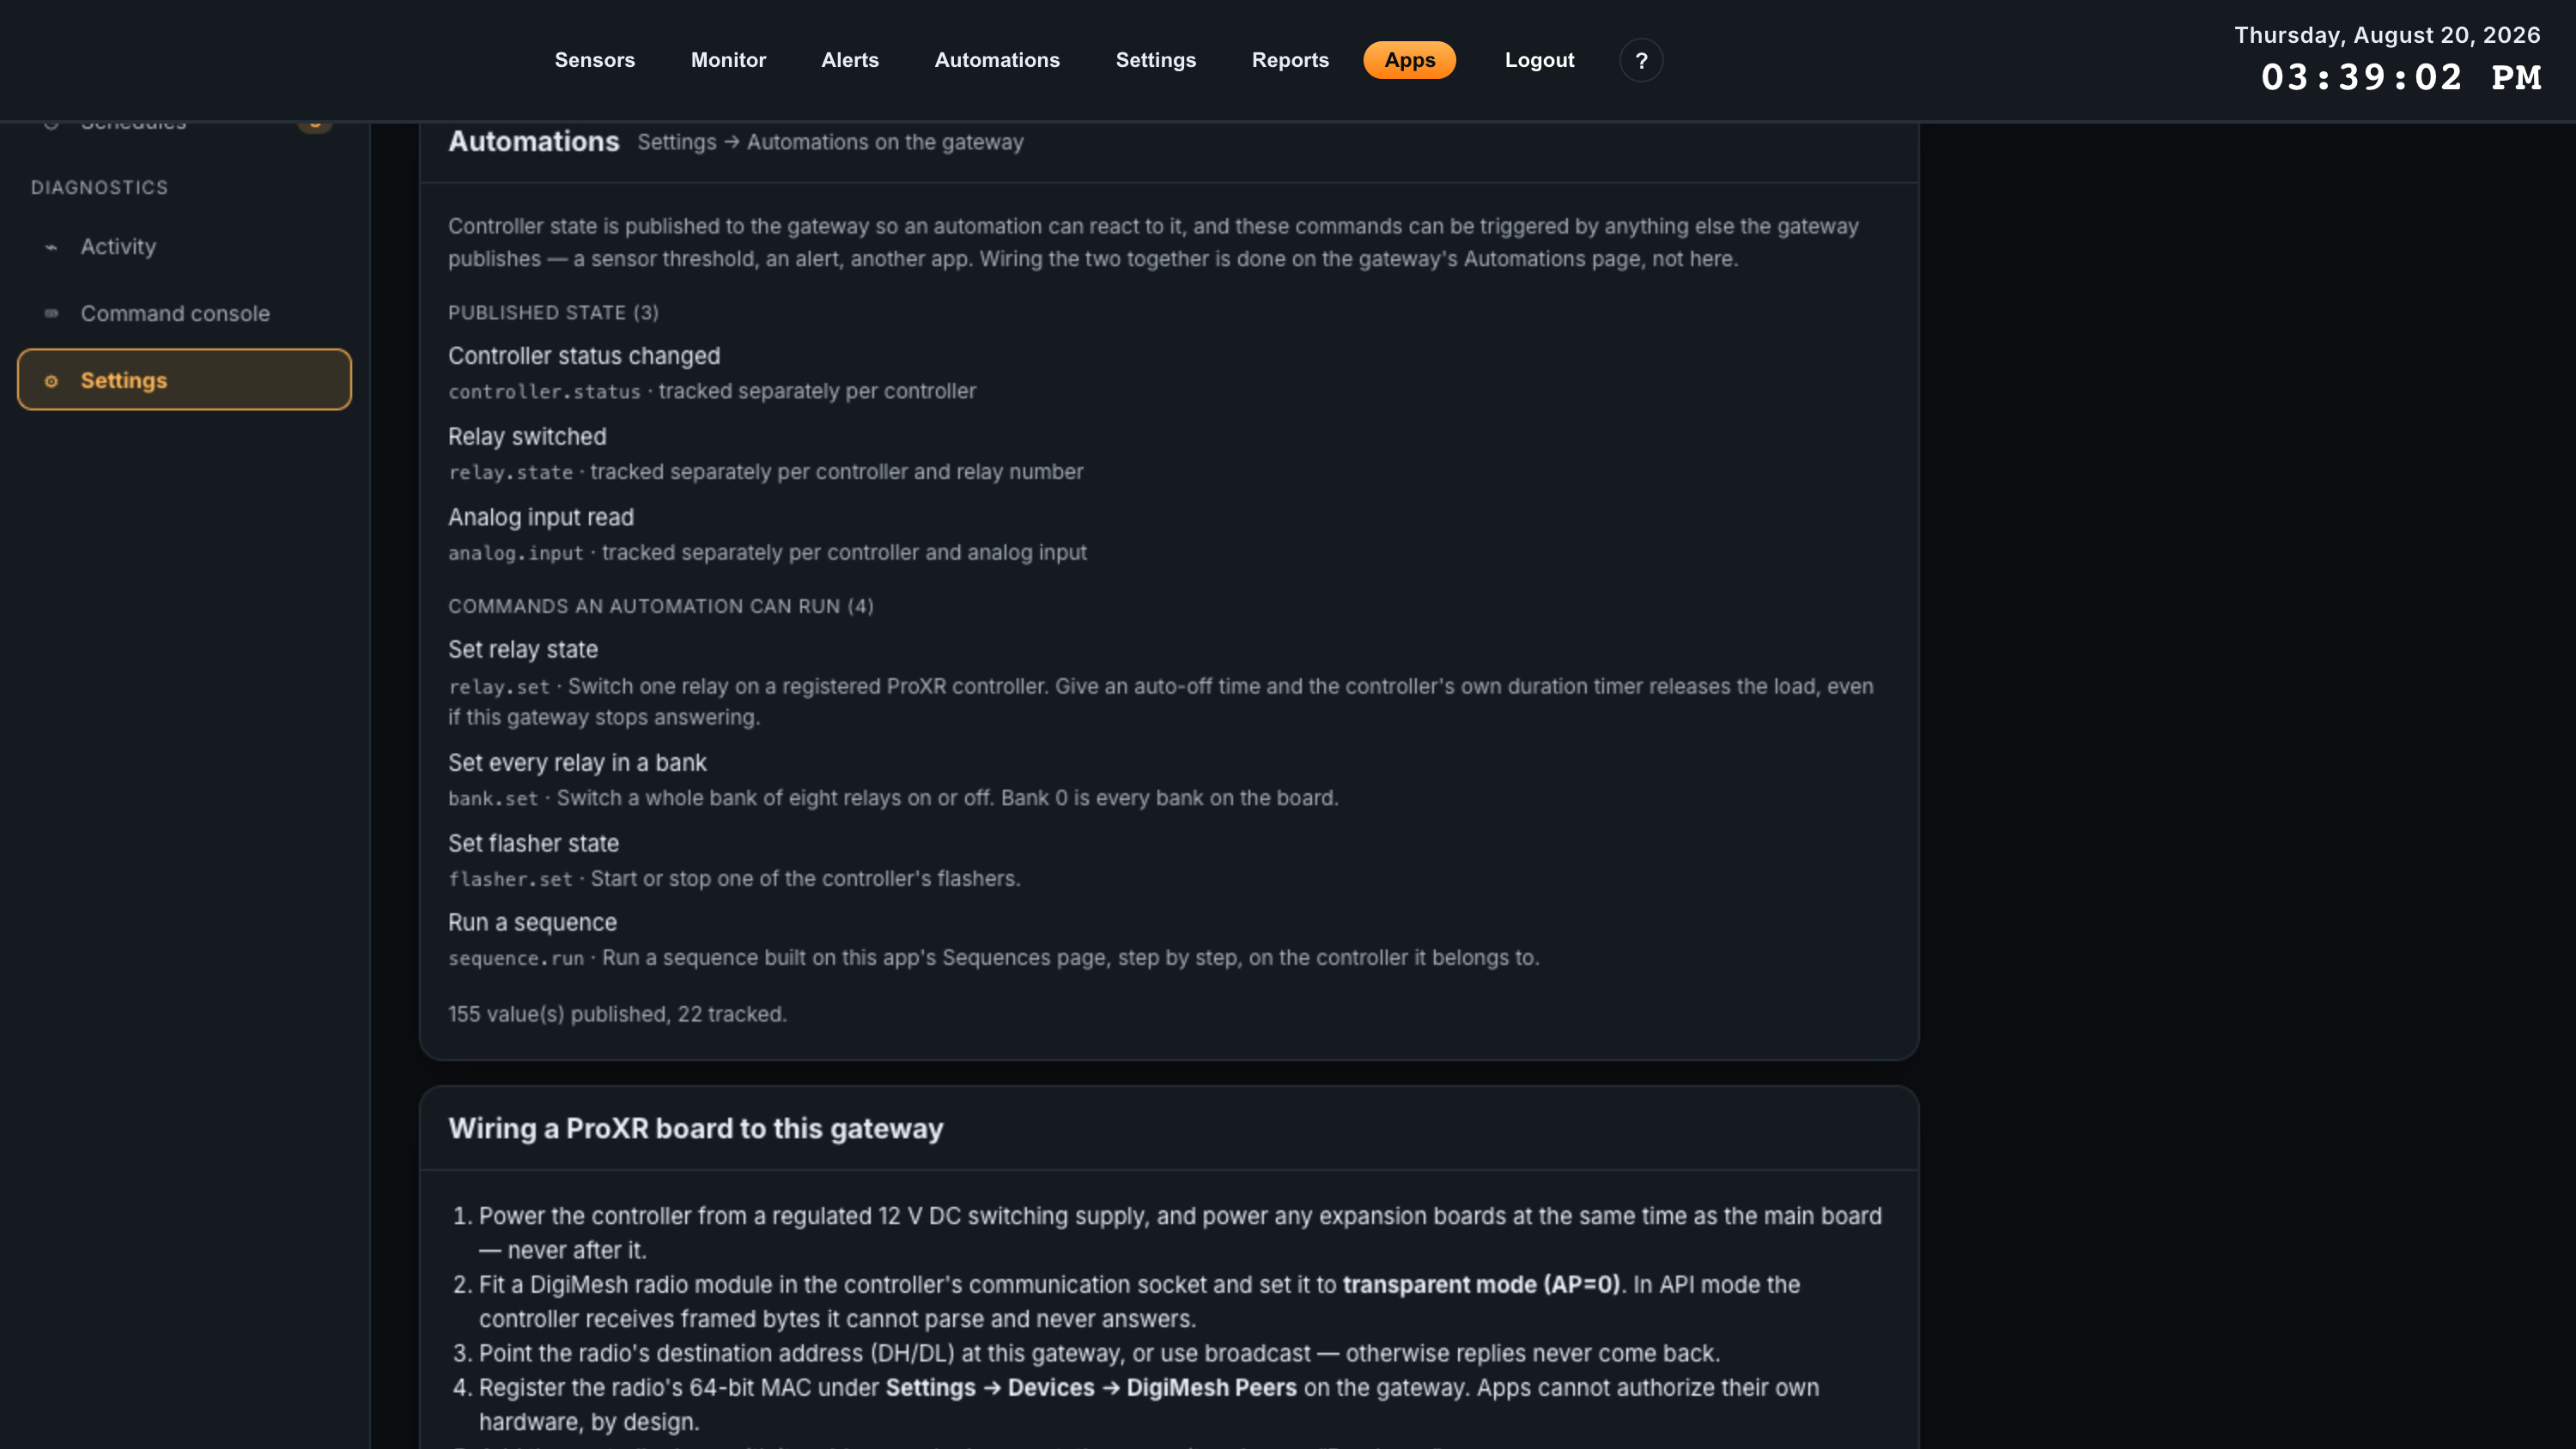Open the help question mark icon

click(1641, 60)
